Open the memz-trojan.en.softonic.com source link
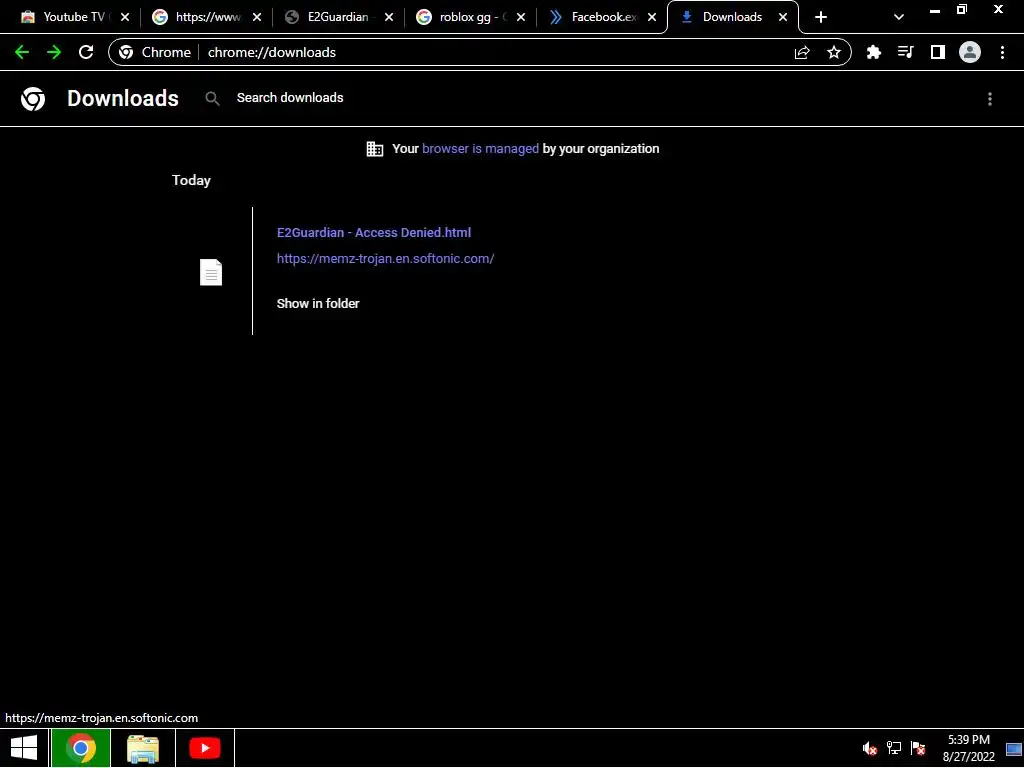Screen dimensions: 1024x768 [x=385, y=259]
